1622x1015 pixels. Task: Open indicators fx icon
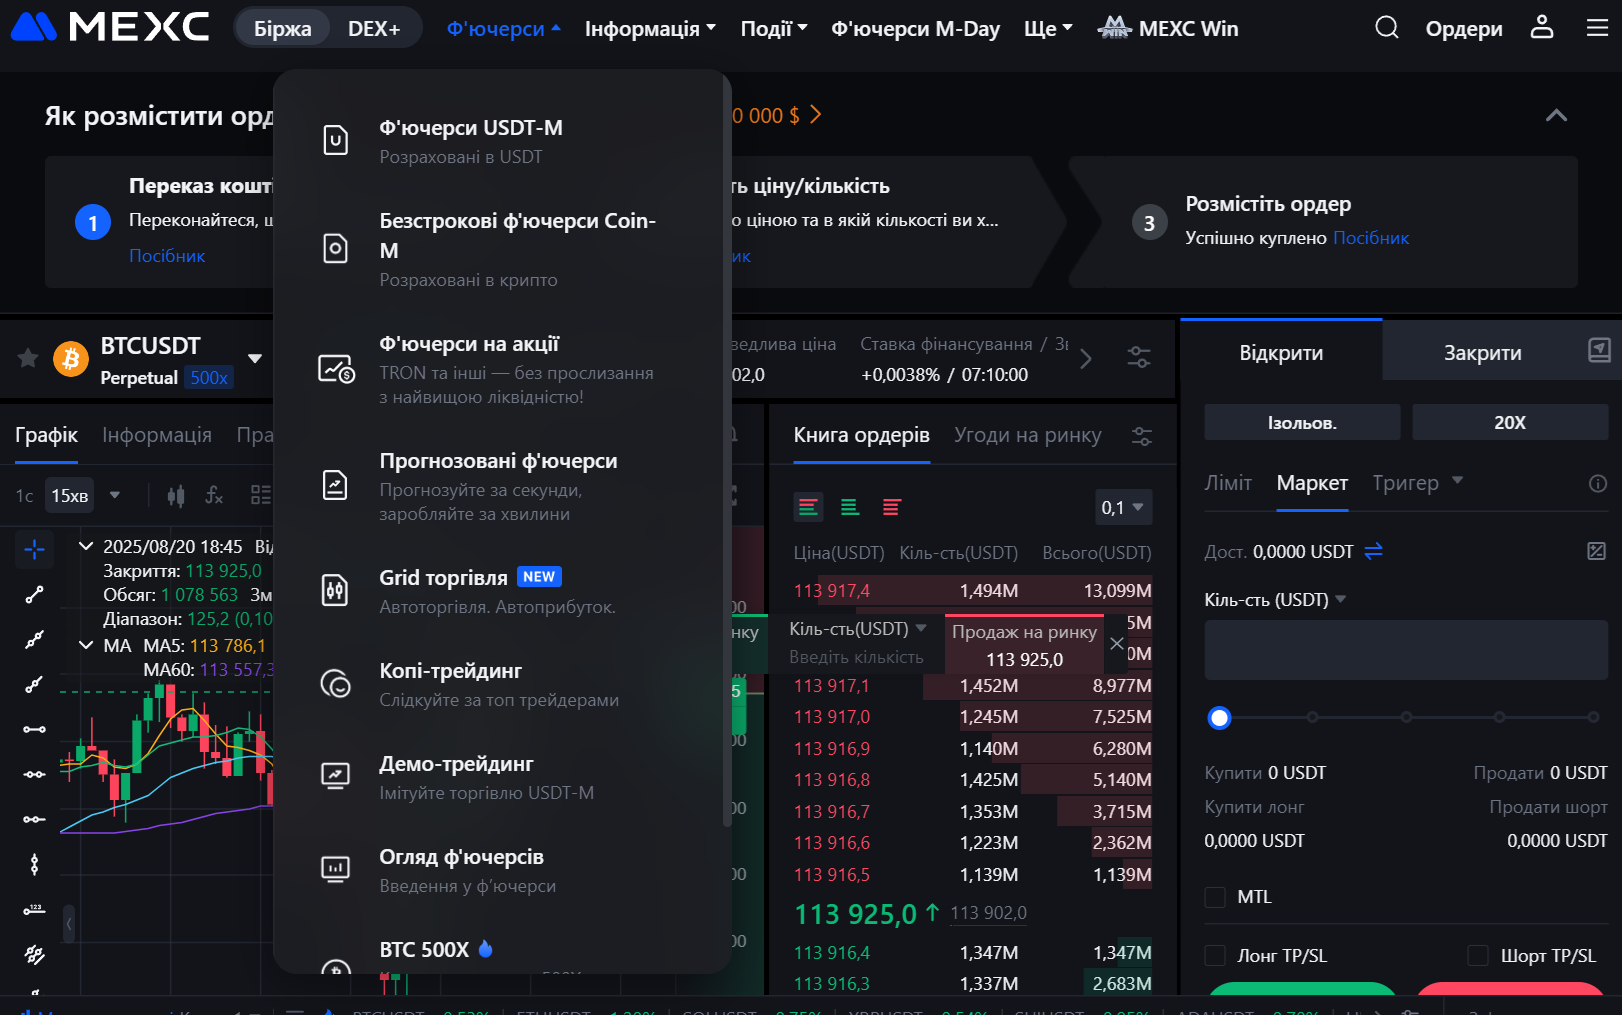click(x=214, y=495)
